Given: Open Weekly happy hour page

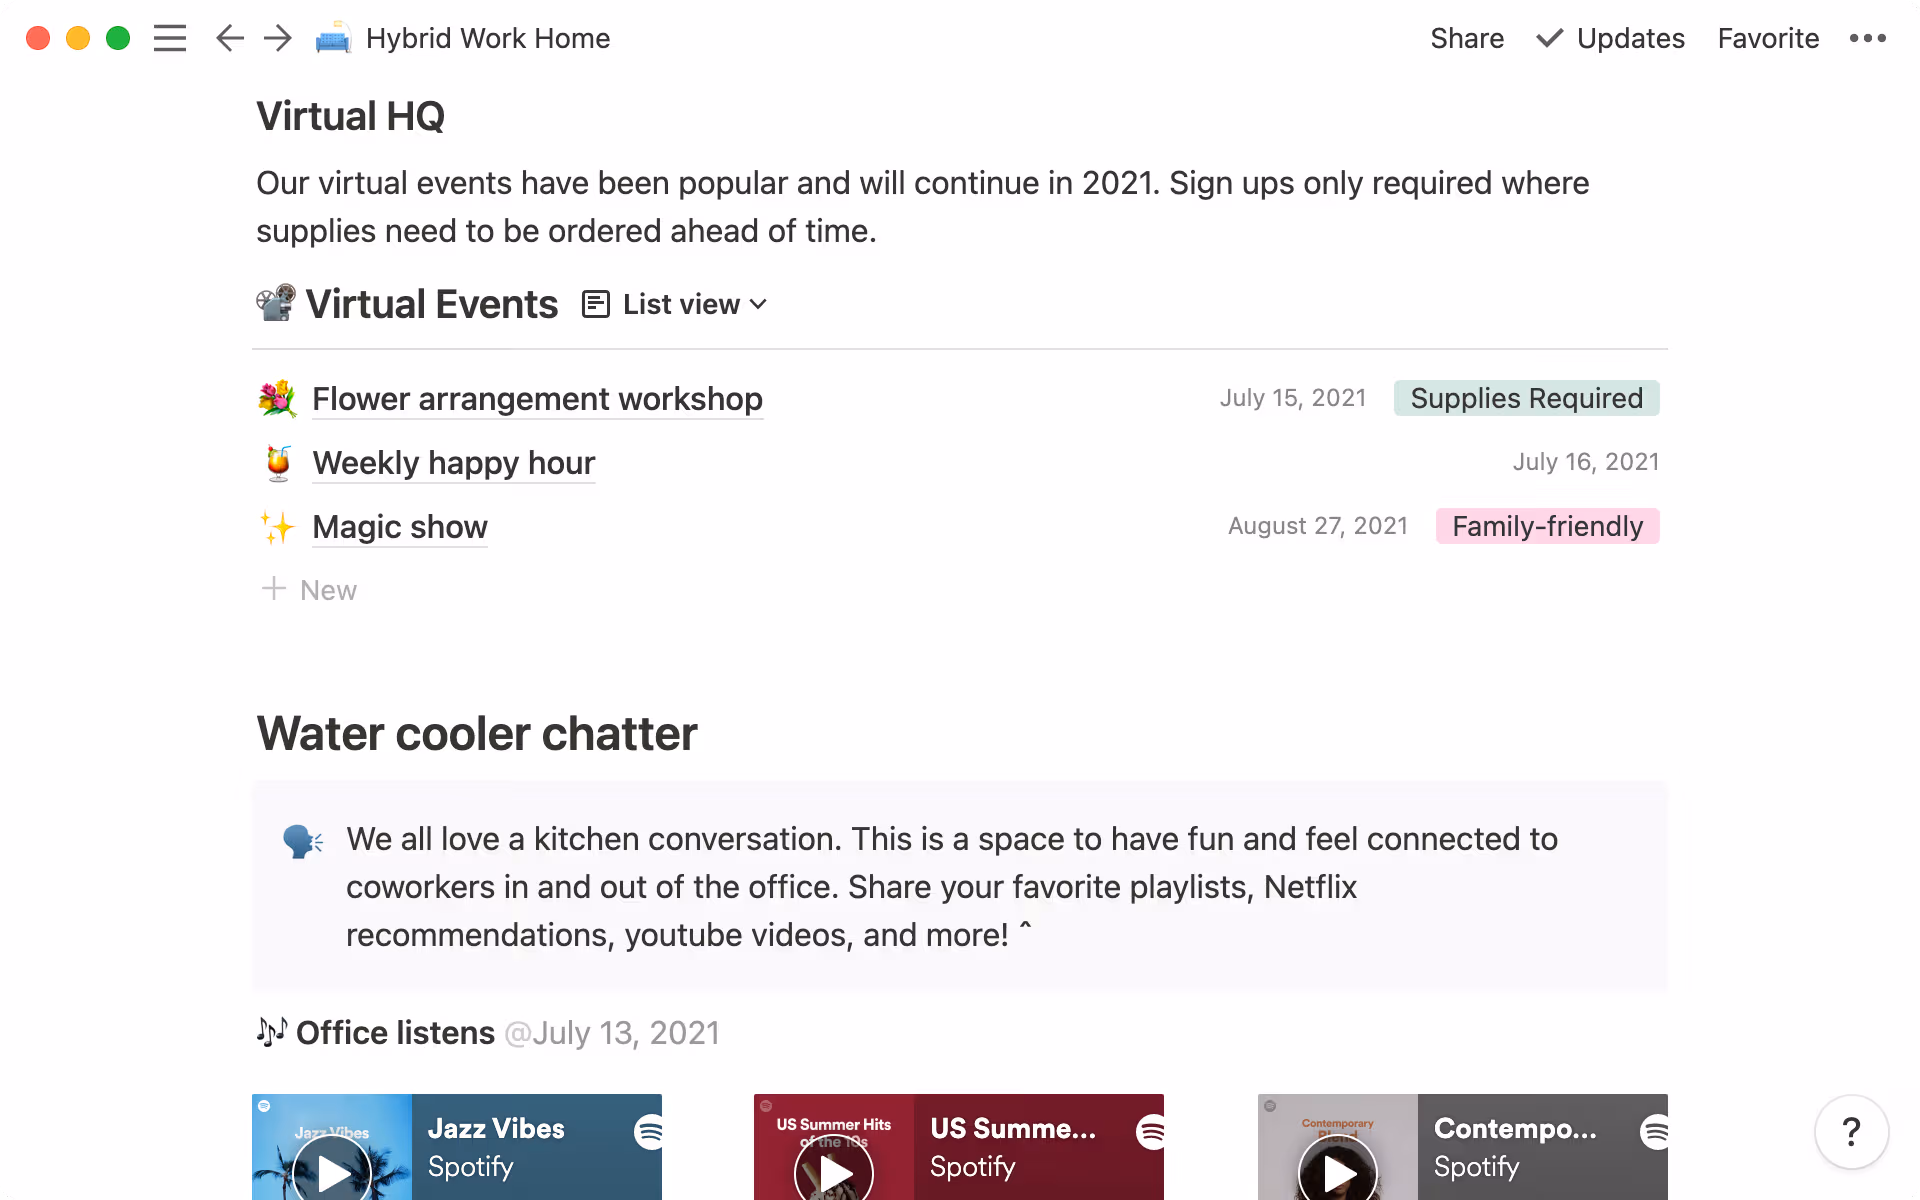Looking at the screenshot, I should (x=453, y=463).
